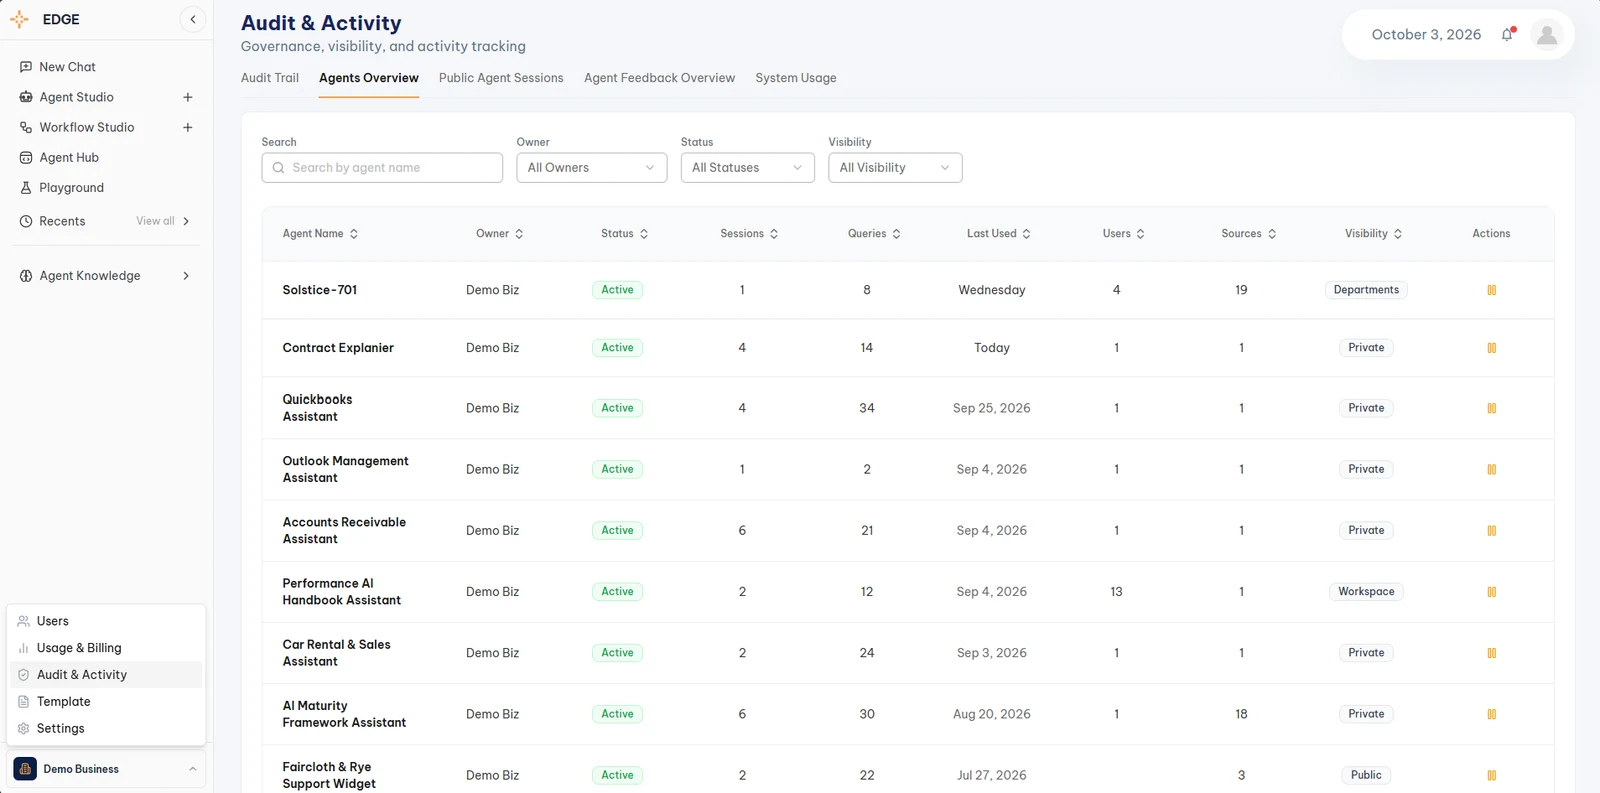Click the actions icon for Faircloth & Rye Support Widget

[1491, 775]
